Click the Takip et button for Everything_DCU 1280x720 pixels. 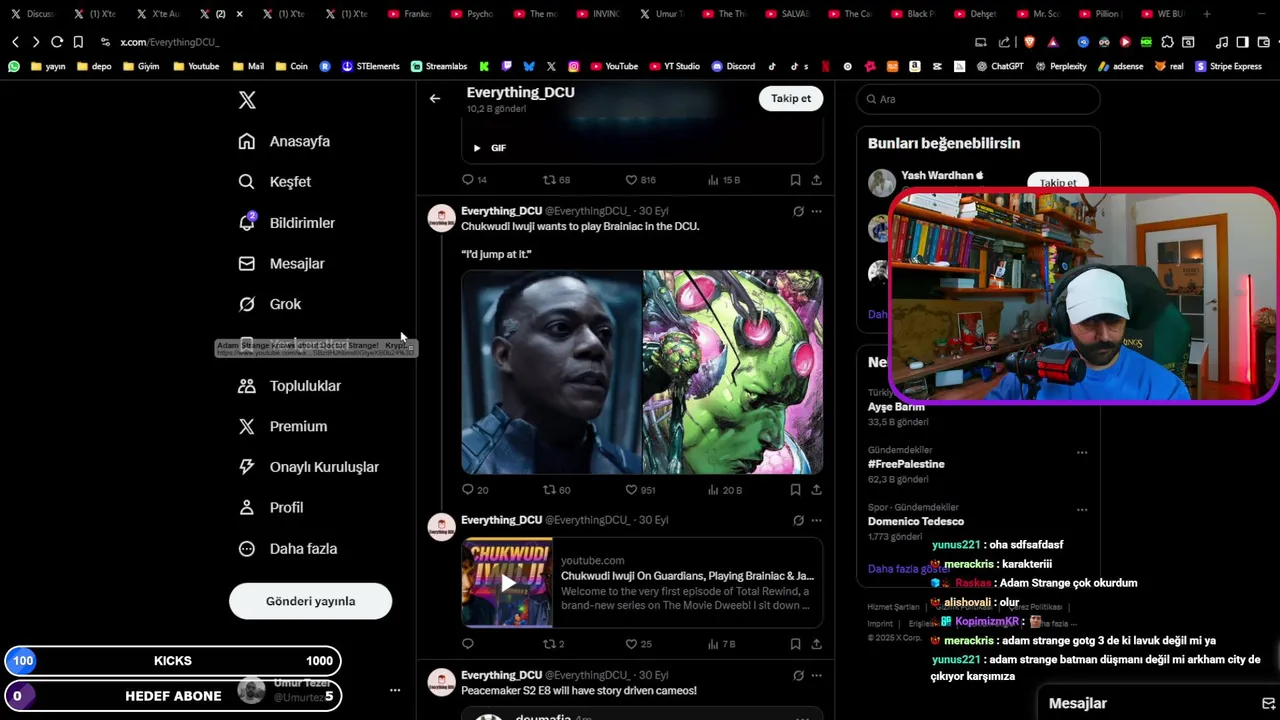click(791, 98)
